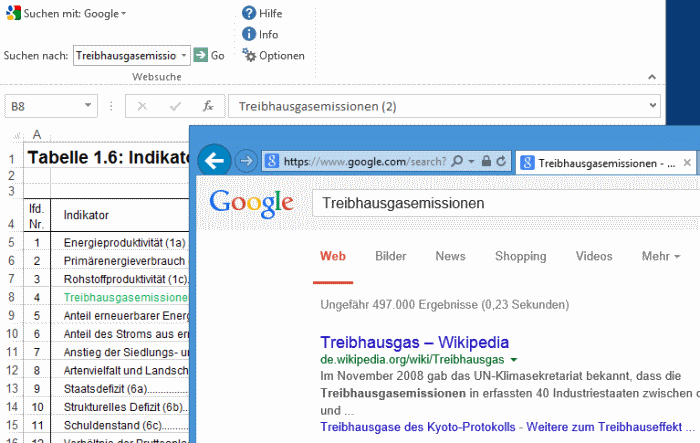Viewport: 700px width, 443px height.
Task: Select the cell 'Energieproduktivität (1a)'
Action: click(x=124, y=242)
